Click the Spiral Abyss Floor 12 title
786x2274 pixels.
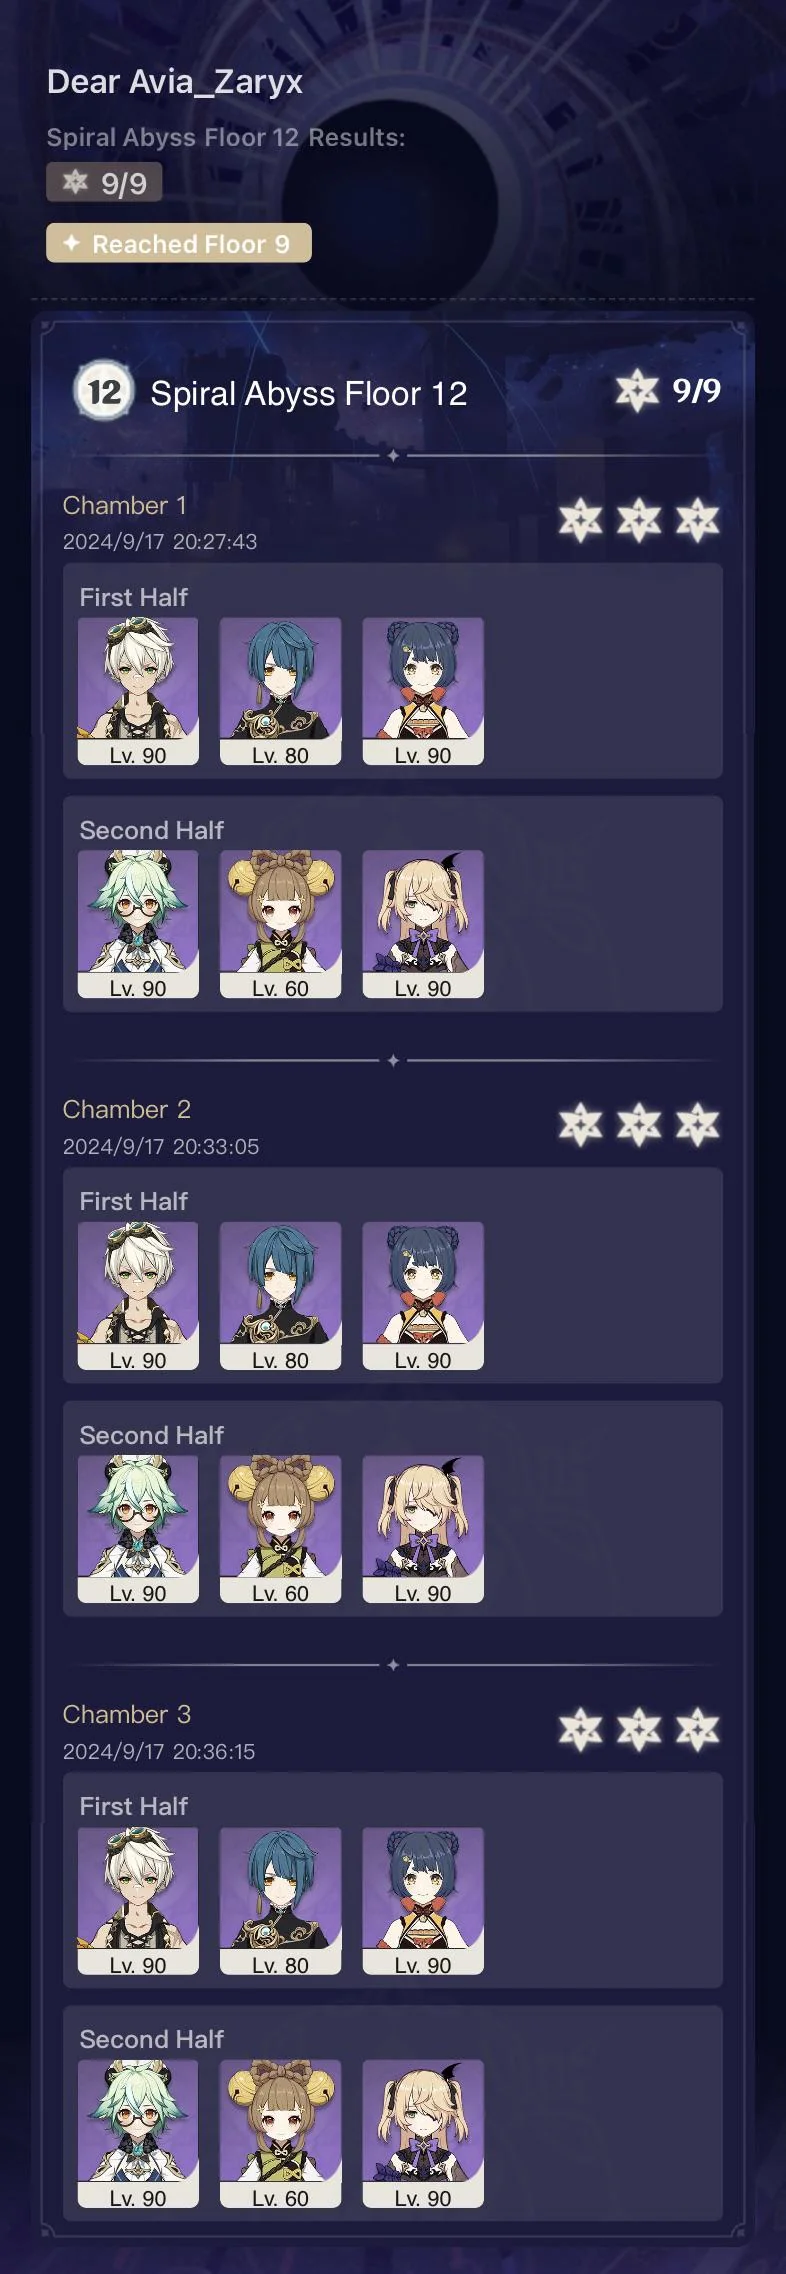pyautogui.click(x=309, y=393)
